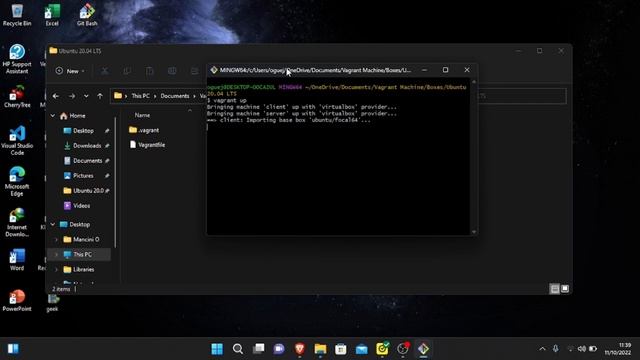Select Ubuntu 20.0 pinned folder
The height and width of the screenshot is (360, 640).
coord(88,191)
